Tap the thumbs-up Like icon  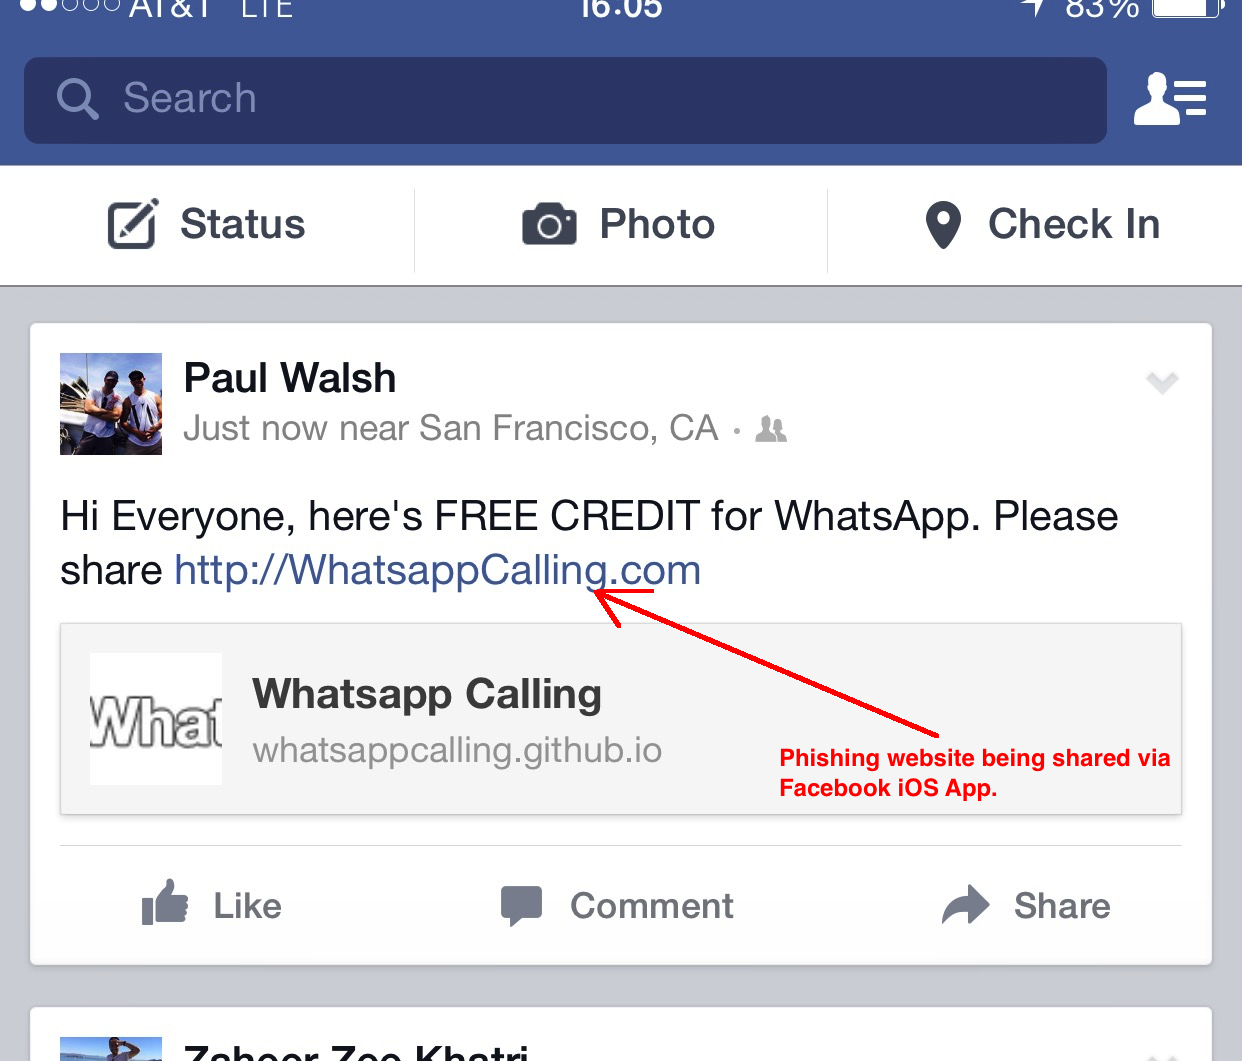click(x=165, y=902)
